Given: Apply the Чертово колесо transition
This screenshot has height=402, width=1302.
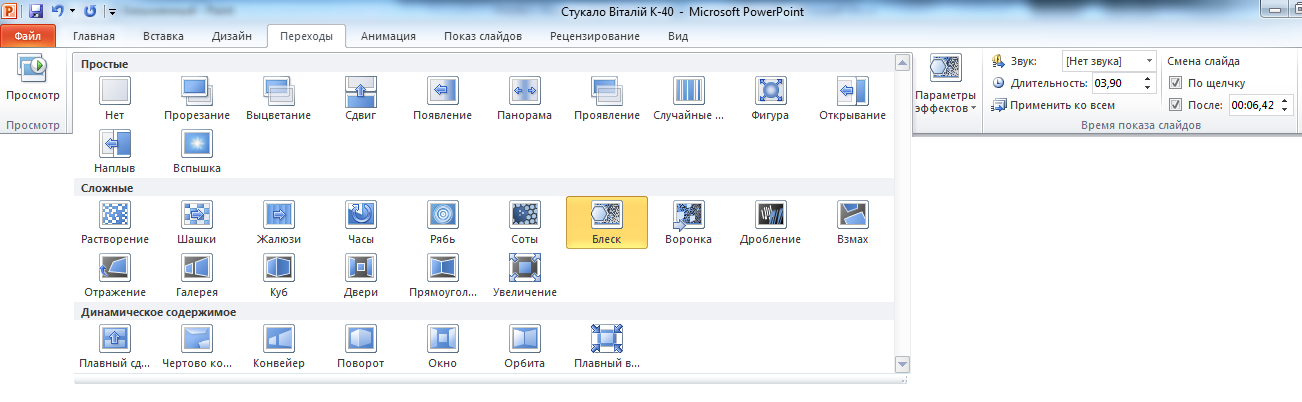Looking at the screenshot, I should click(197, 346).
